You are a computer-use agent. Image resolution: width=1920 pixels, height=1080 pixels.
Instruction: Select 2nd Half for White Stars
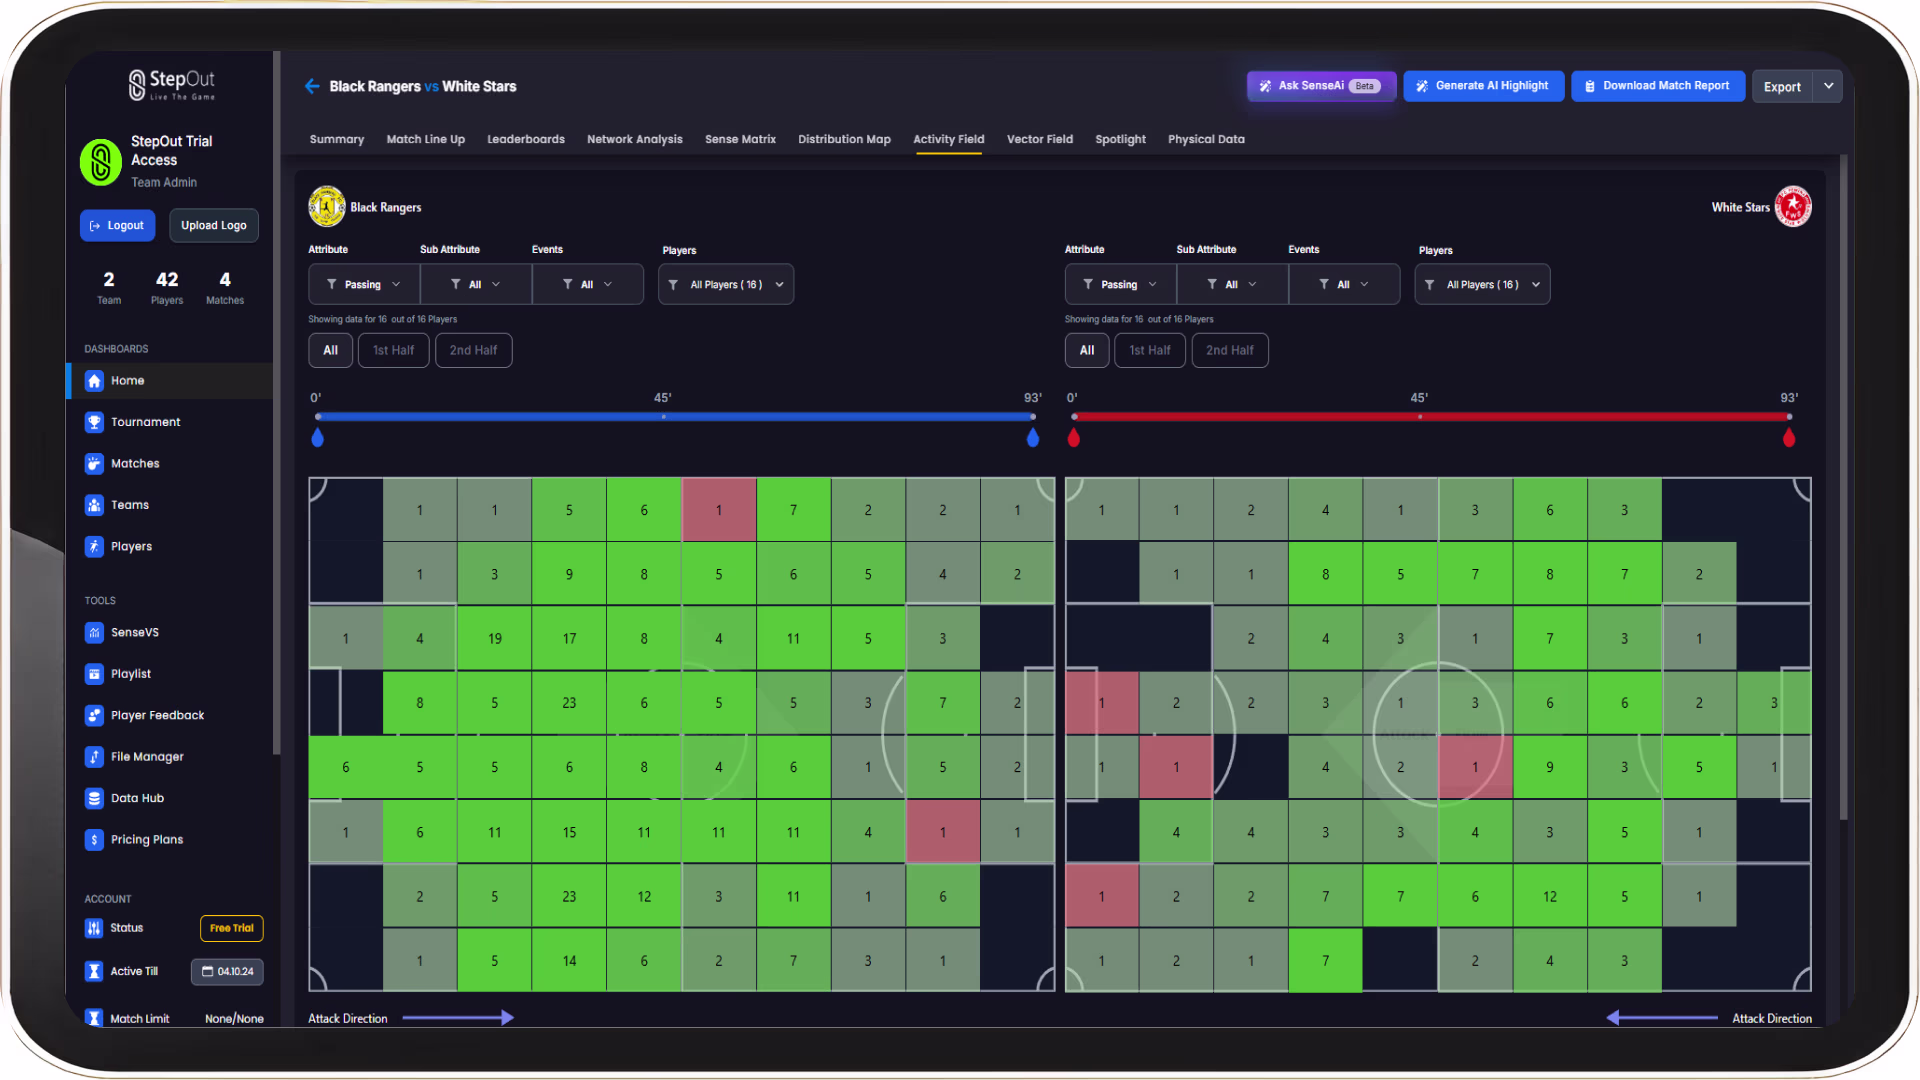click(x=1229, y=351)
